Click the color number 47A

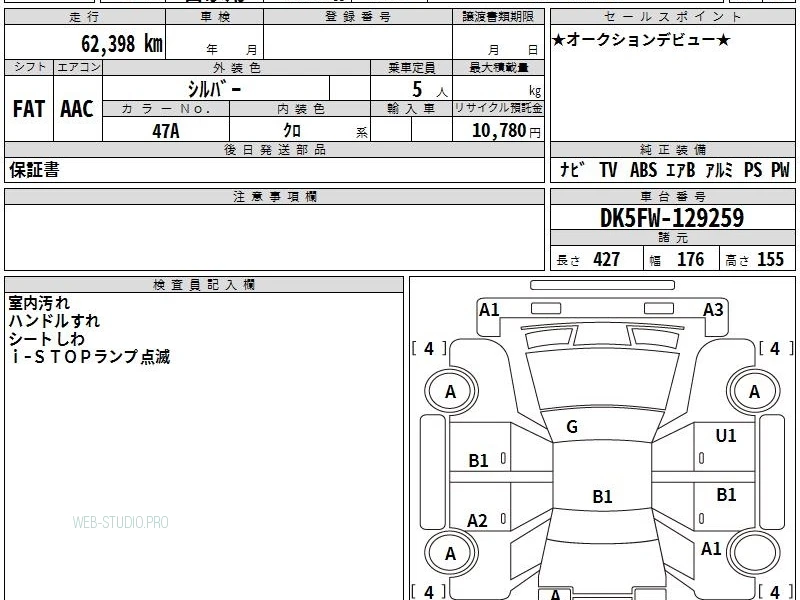pyautogui.click(x=166, y=131)
